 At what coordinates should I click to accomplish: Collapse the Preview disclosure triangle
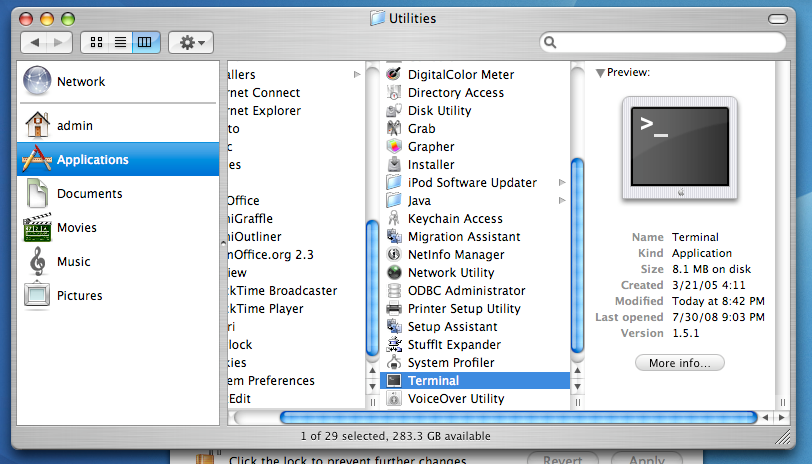pos(600,73)
